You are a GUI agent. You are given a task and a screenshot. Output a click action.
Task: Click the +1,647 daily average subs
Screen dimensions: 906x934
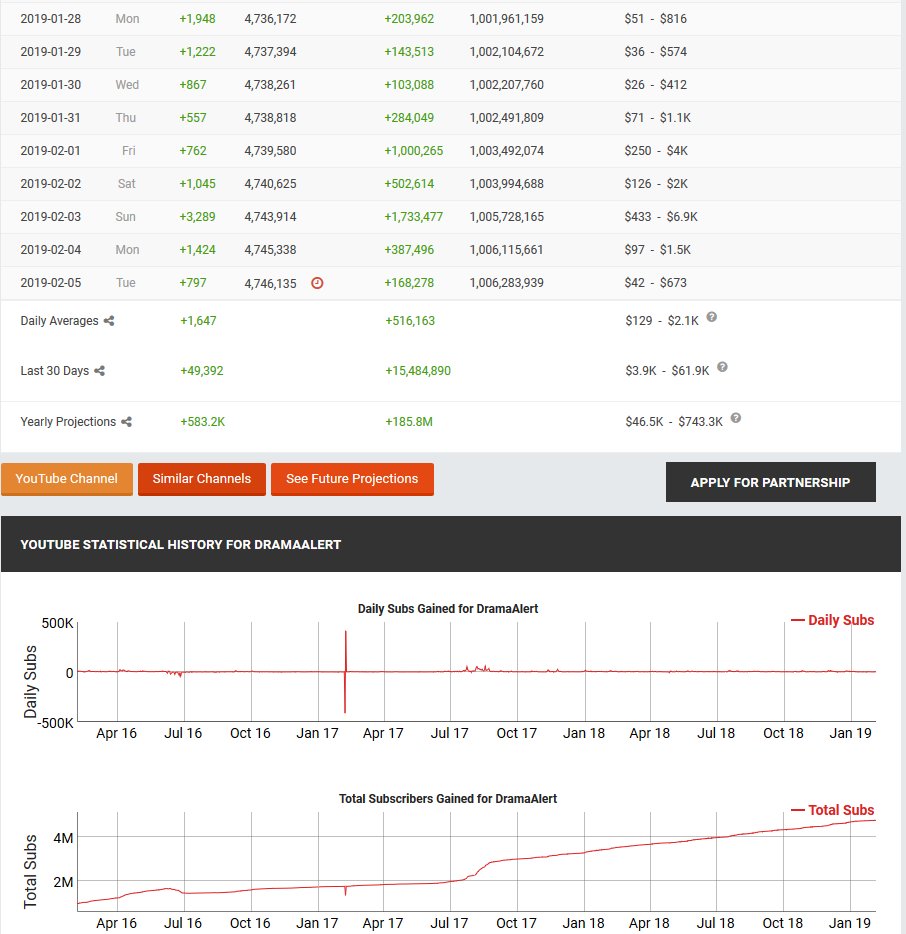point(198,321)
